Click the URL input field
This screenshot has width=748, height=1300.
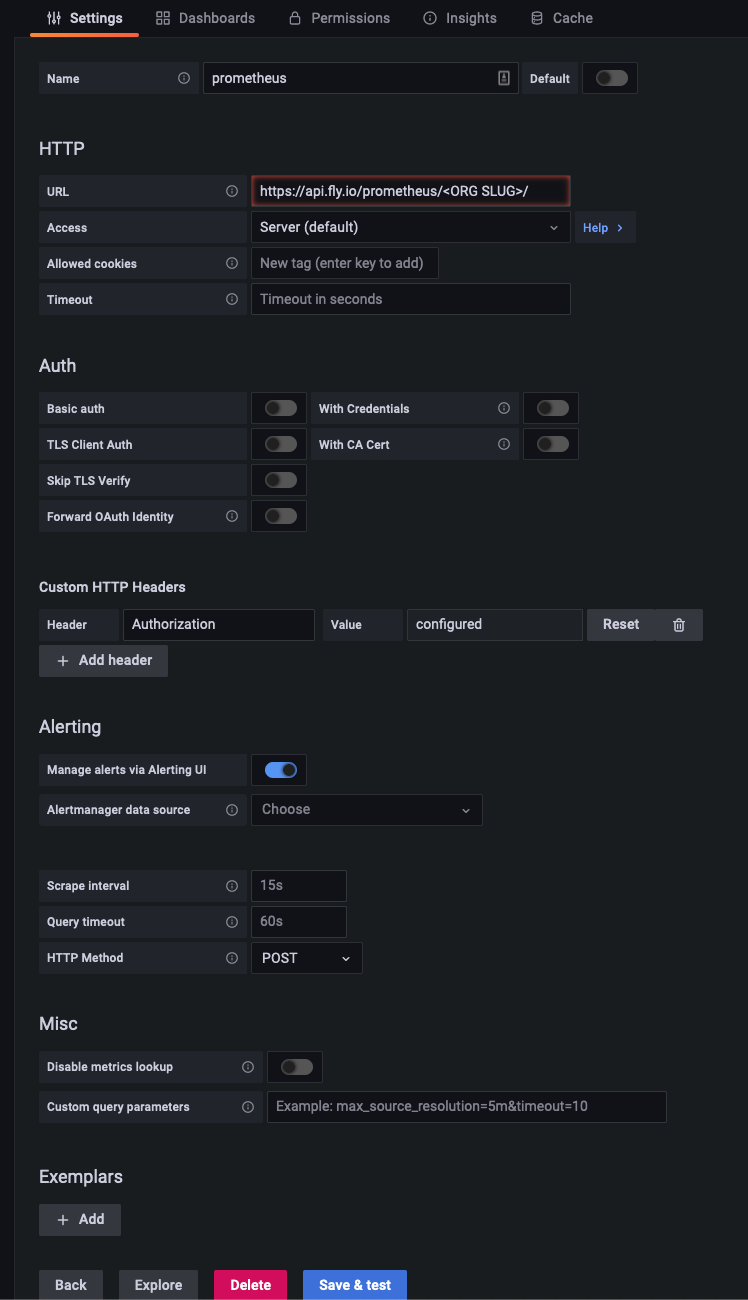coord(411,191)
